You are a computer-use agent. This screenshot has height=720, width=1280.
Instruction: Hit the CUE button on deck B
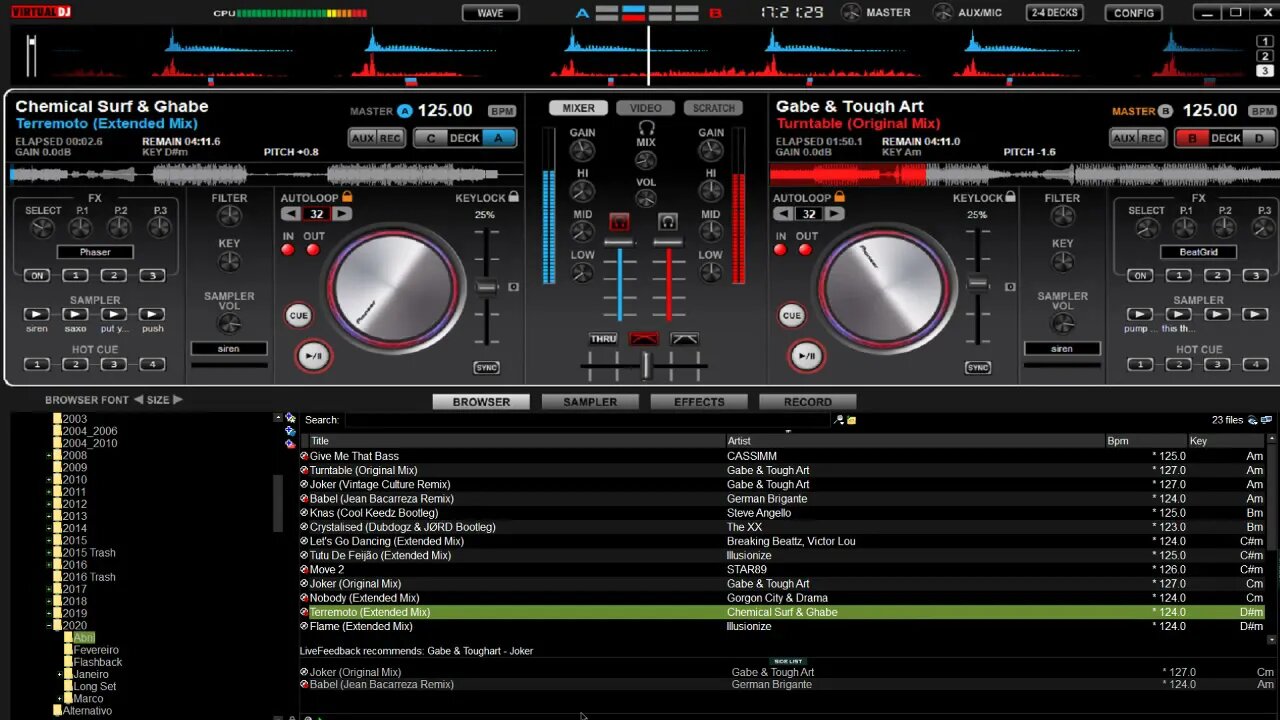(791, 315)
